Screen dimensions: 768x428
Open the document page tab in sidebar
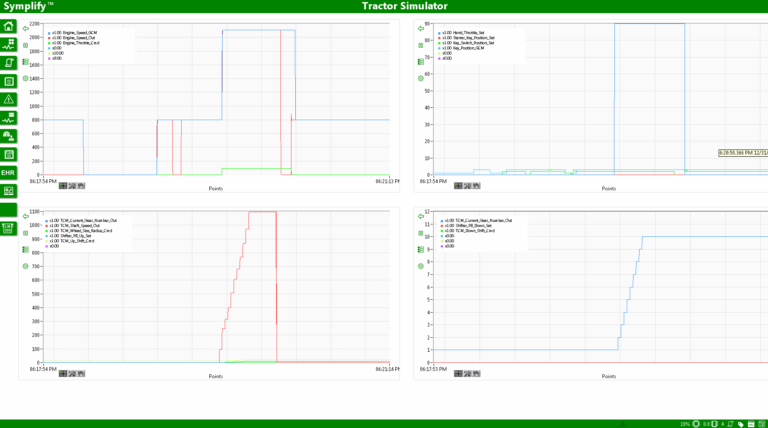pyautogui.click(x=8, y=81)
